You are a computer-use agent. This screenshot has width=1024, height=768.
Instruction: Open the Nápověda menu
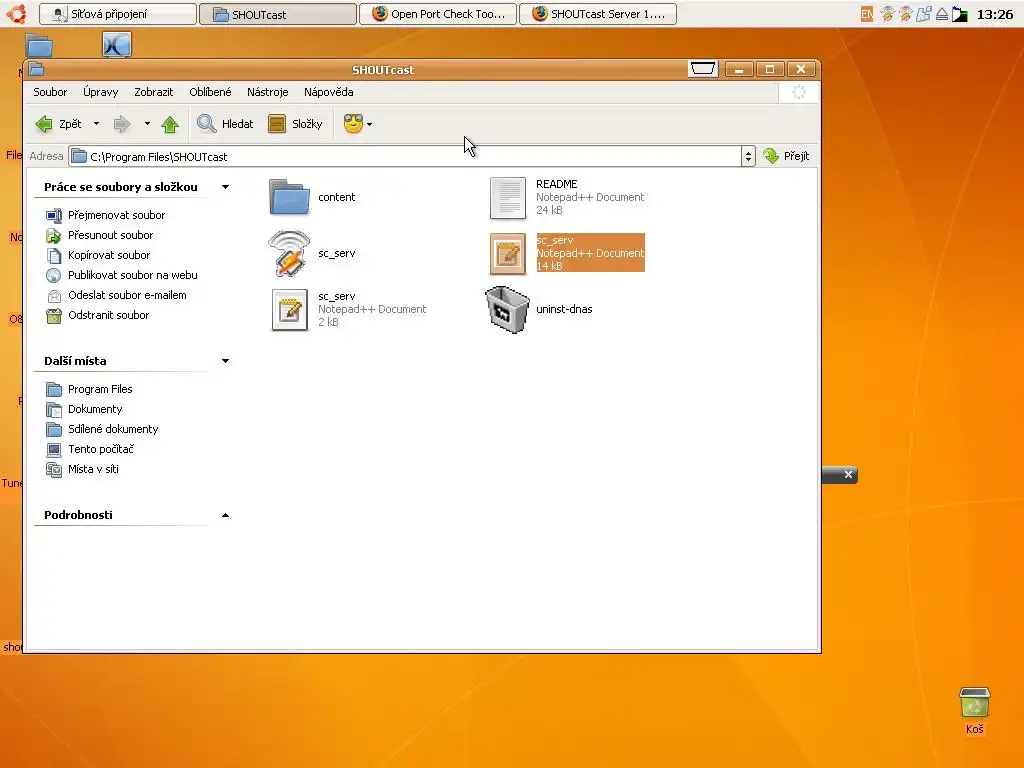328,92
